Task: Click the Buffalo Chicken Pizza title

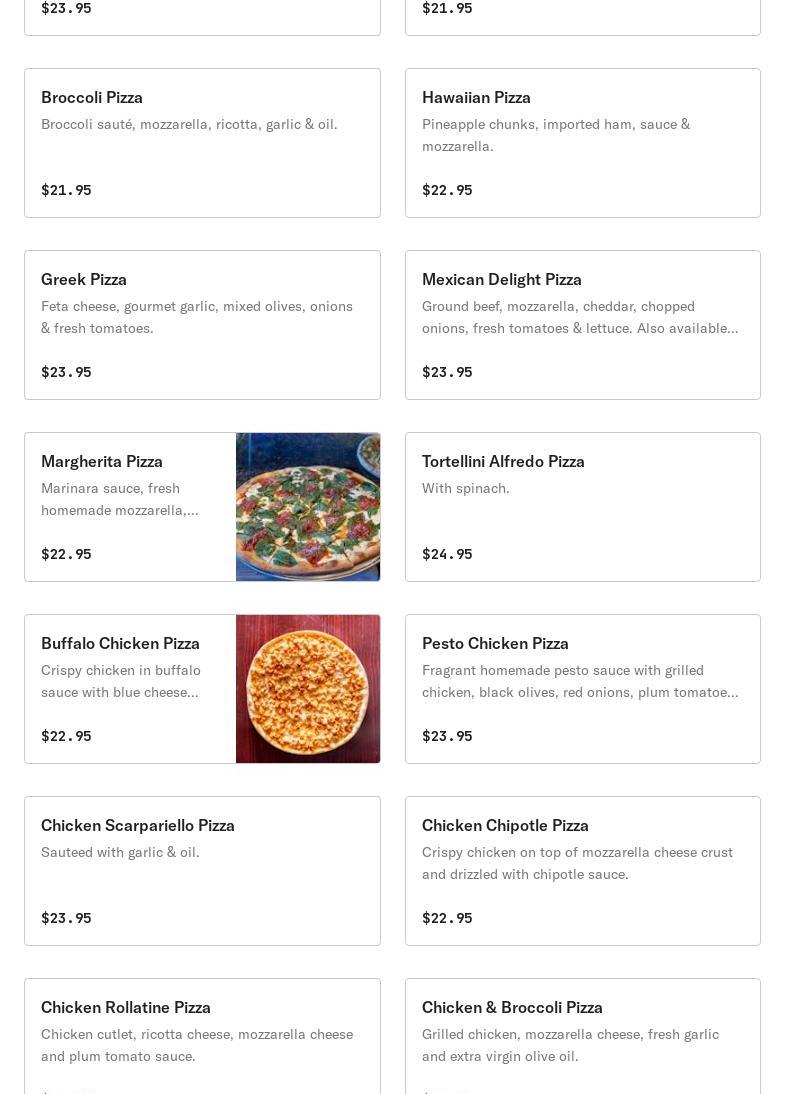Action: [x=120, y=643]
